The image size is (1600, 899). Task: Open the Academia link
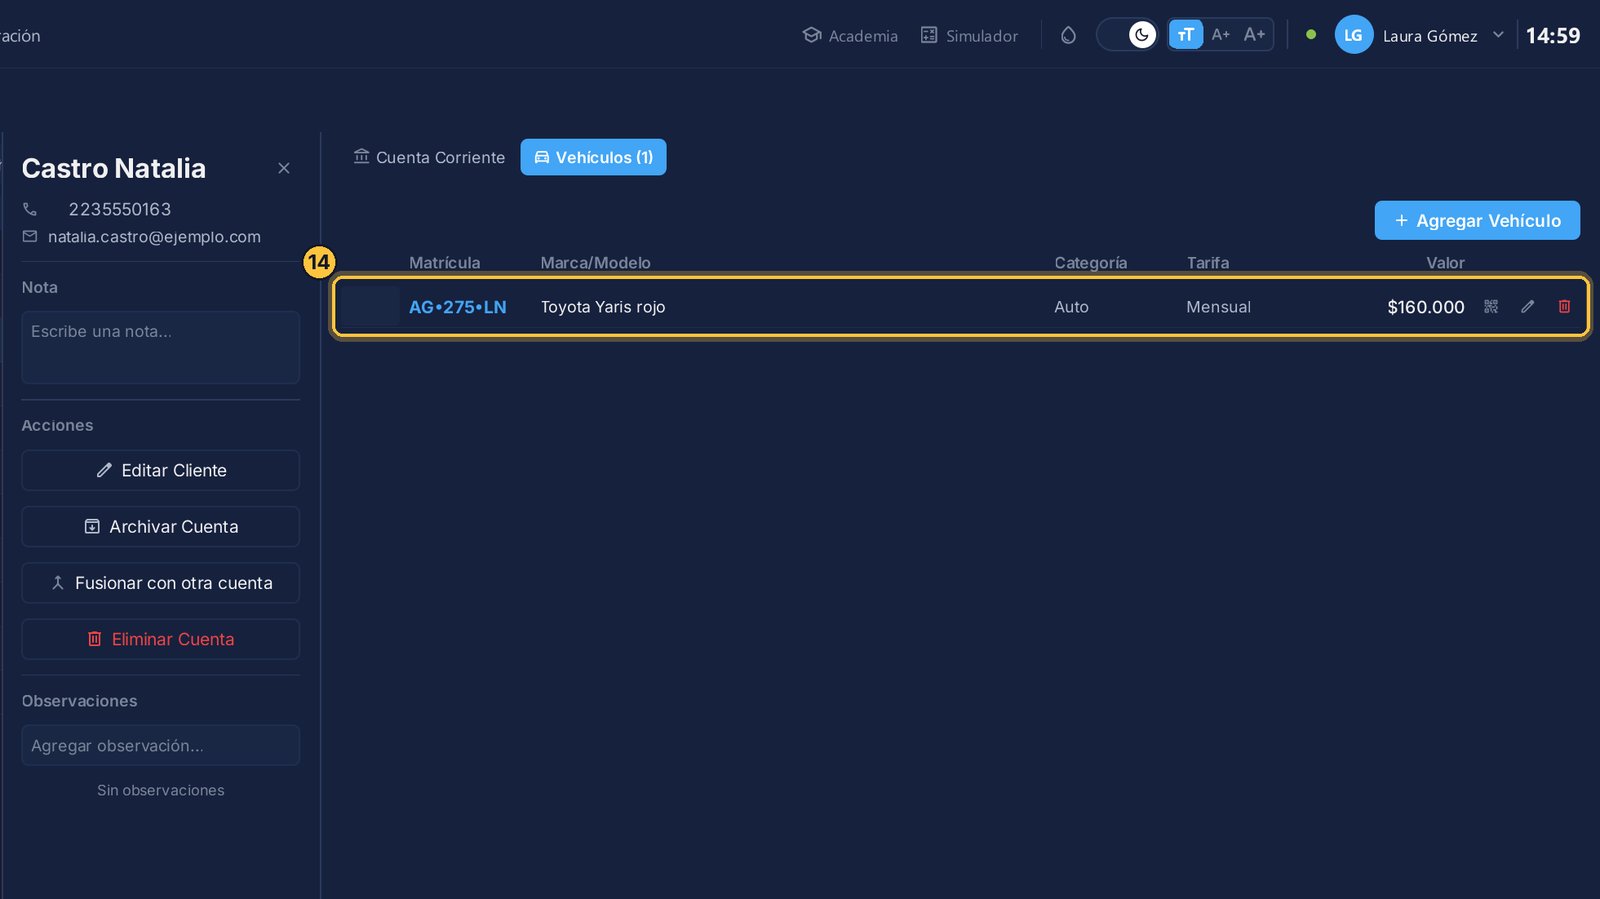(x=850, y=35)
